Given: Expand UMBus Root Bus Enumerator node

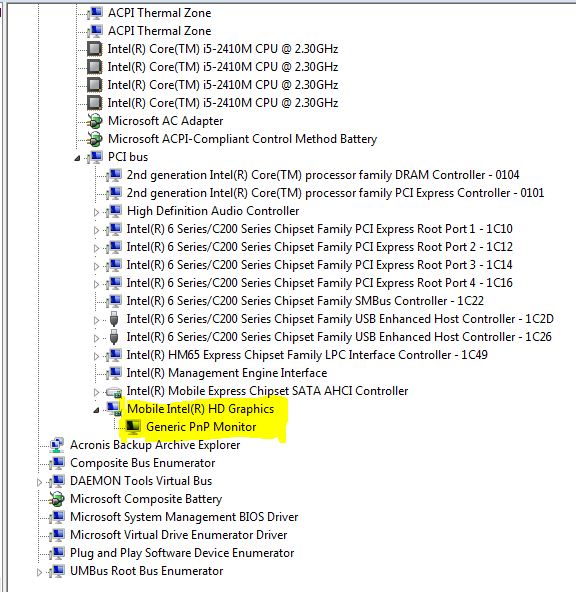Looking at the screenshot, I should click(39, 572).
